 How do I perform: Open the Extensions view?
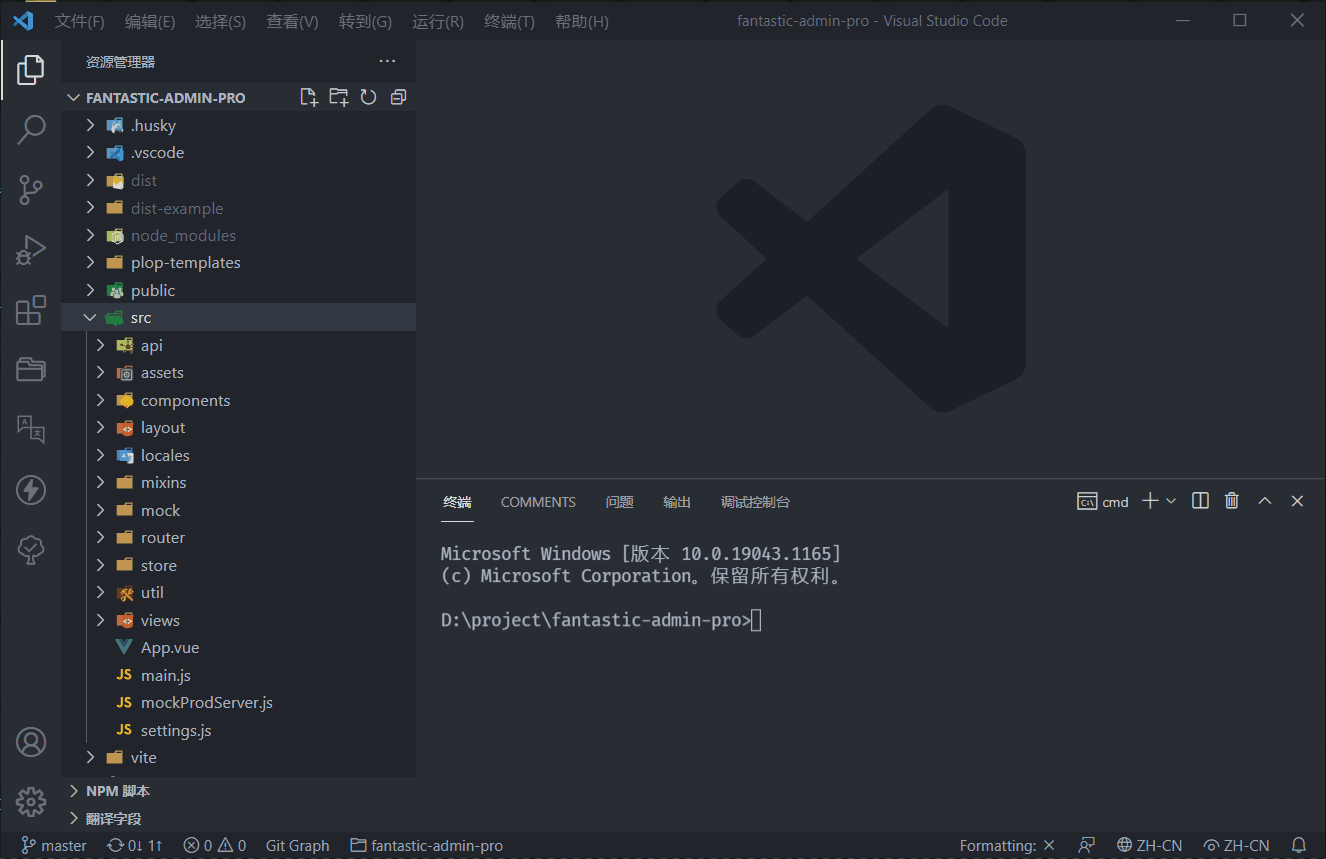[x=31, y=310]
